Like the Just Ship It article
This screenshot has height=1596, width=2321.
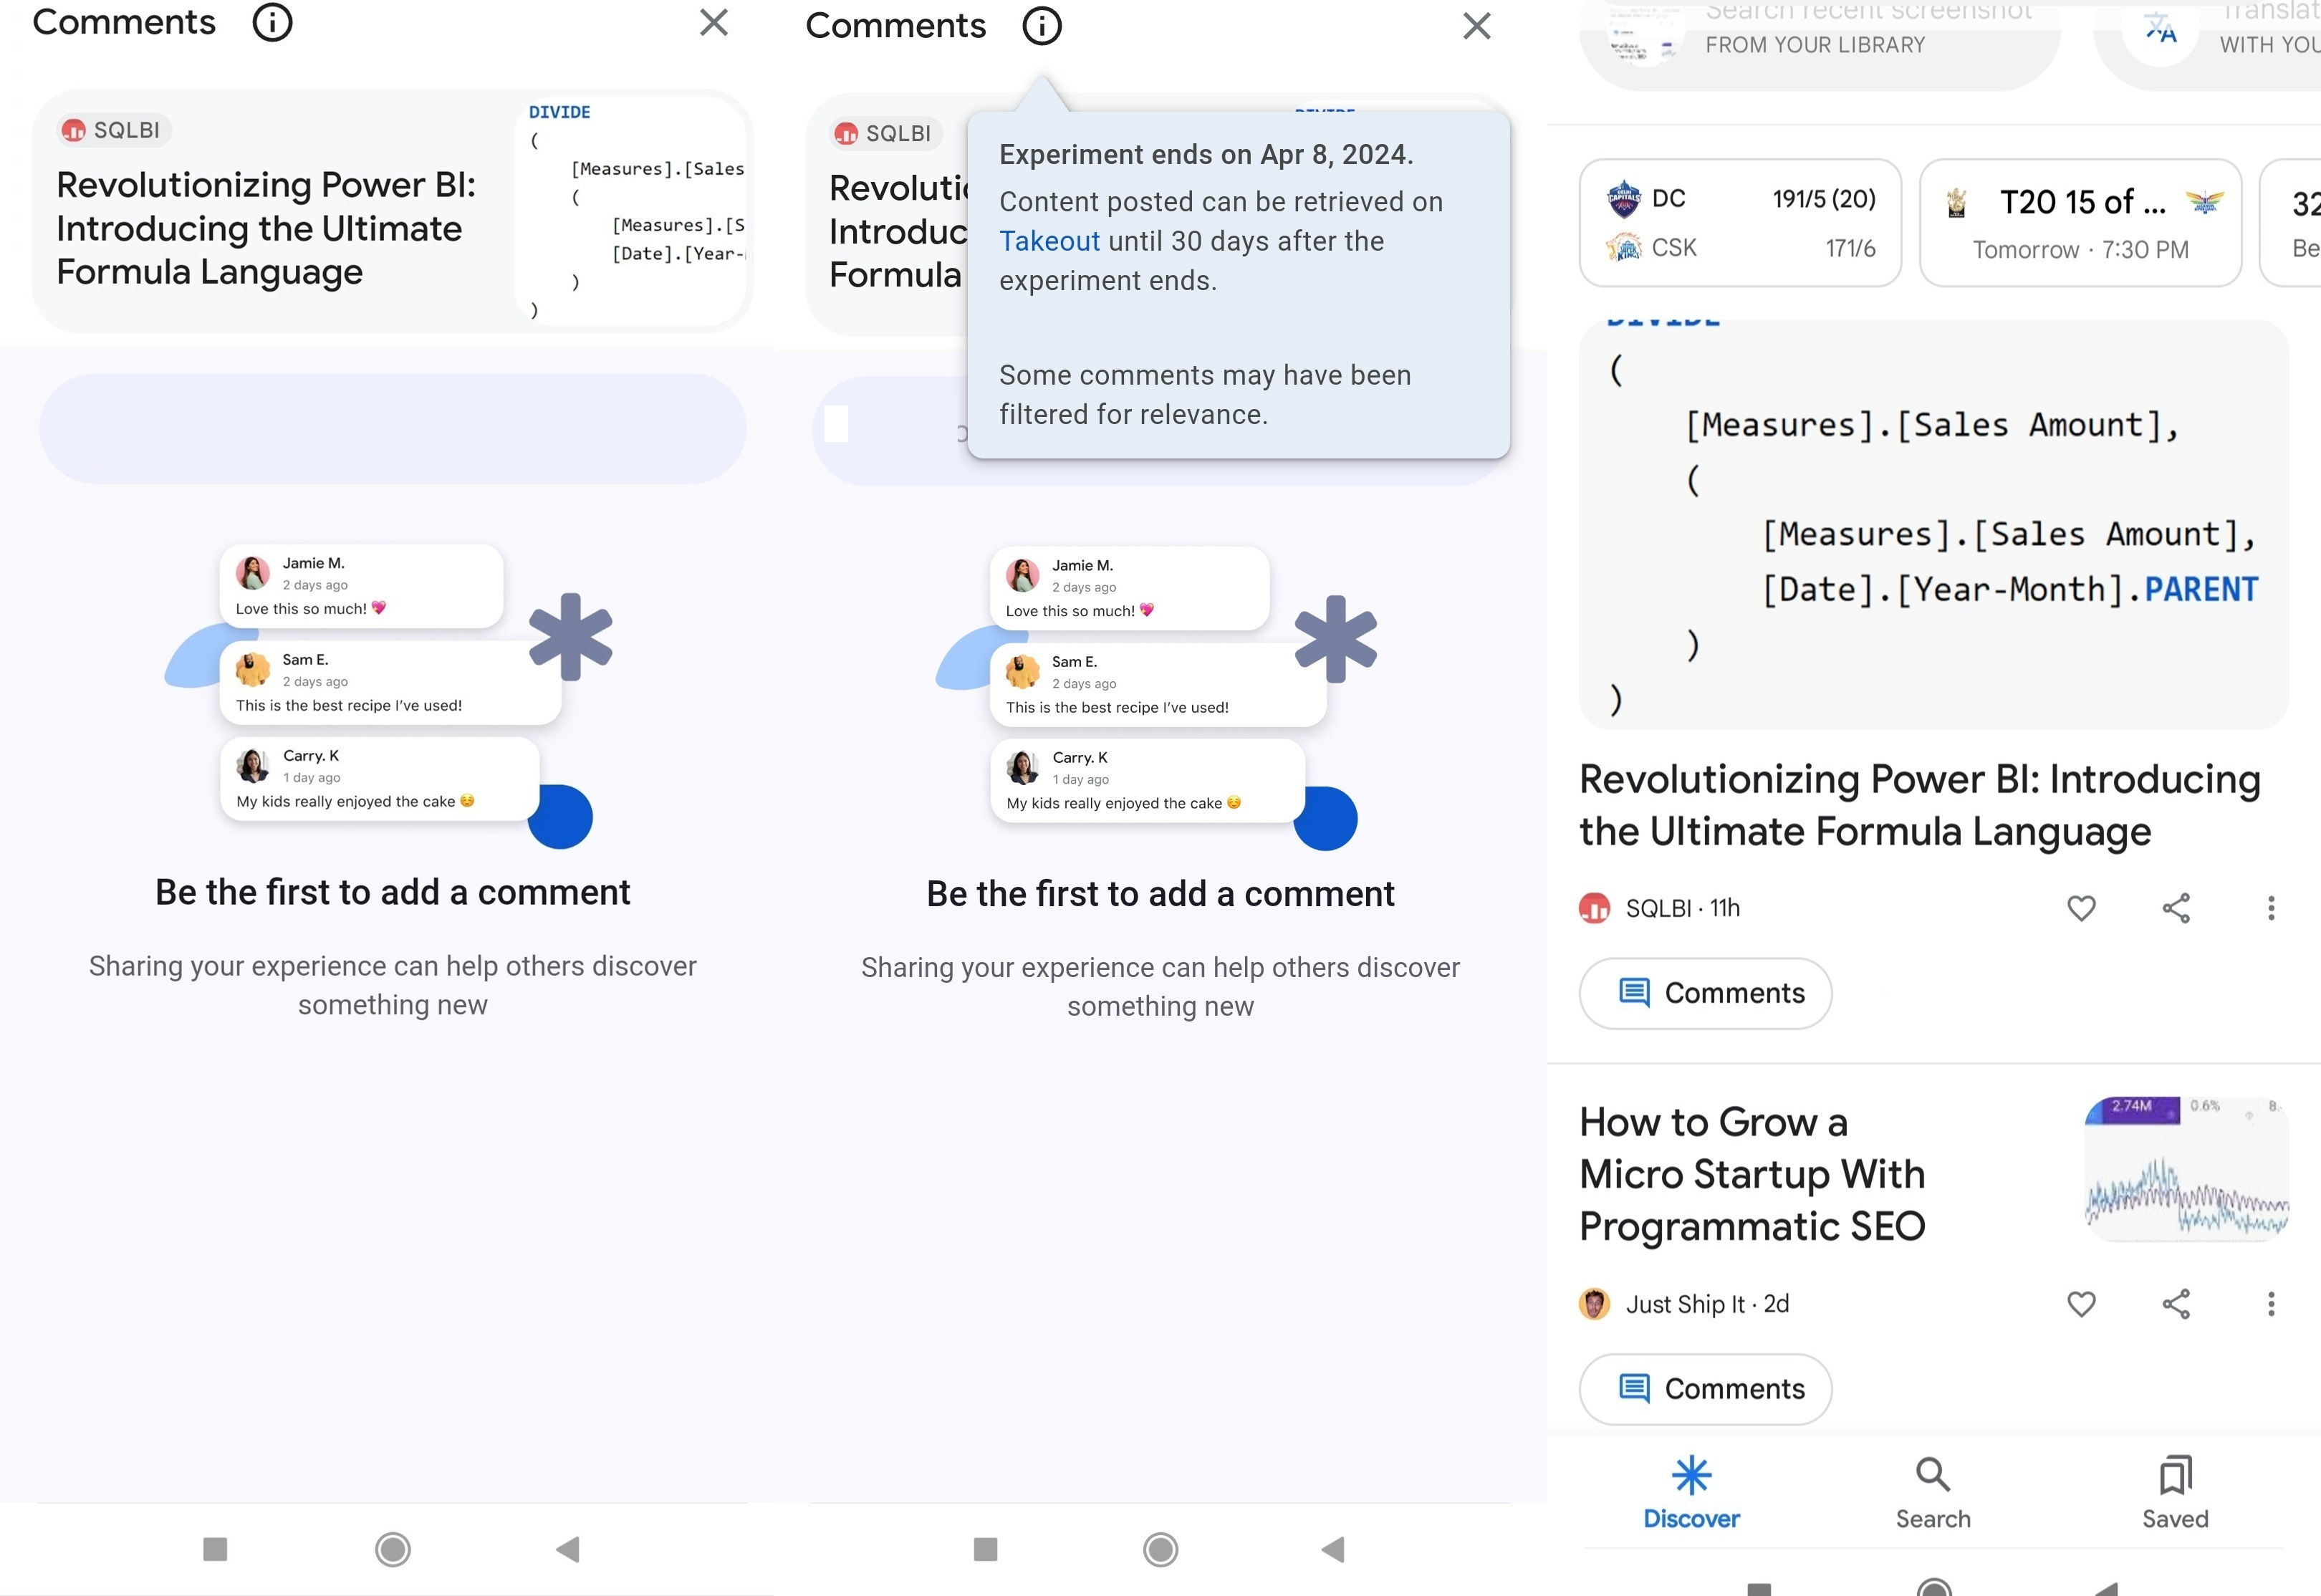tap(2081, 1304)
